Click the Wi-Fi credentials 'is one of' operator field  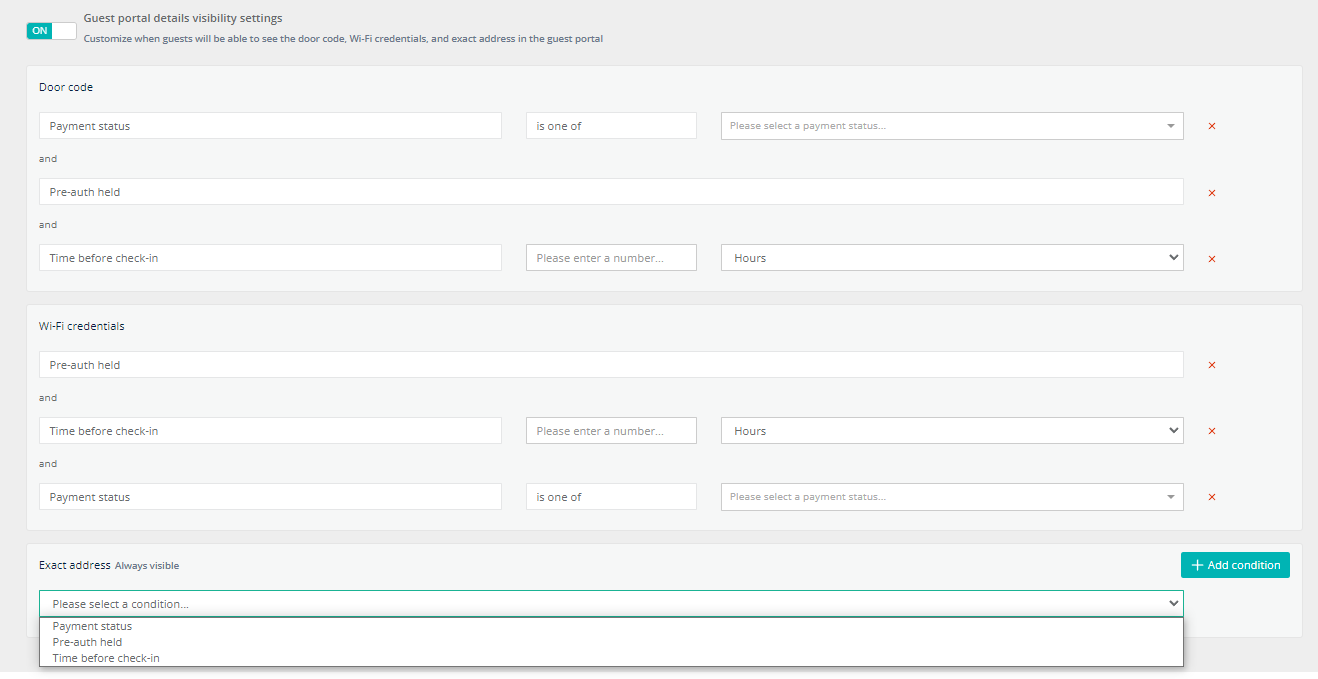611,497
